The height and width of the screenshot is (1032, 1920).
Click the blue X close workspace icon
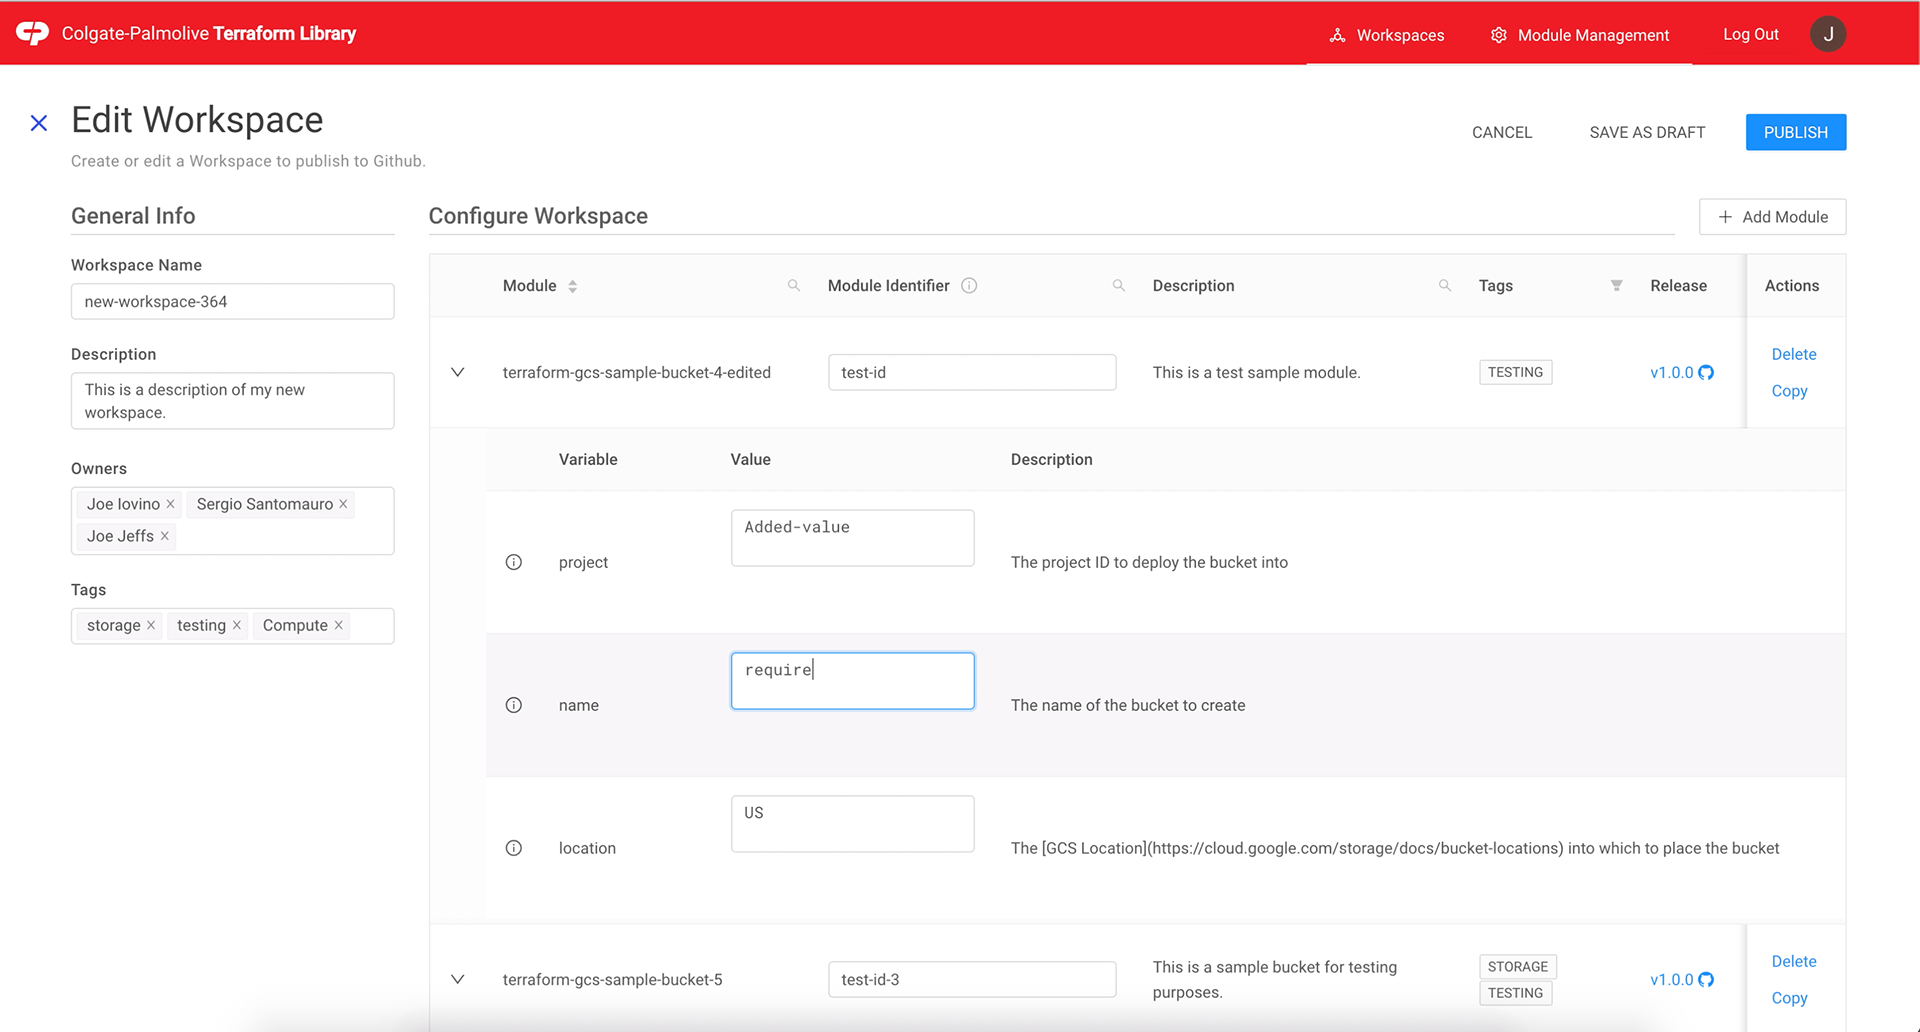[39, 123]
